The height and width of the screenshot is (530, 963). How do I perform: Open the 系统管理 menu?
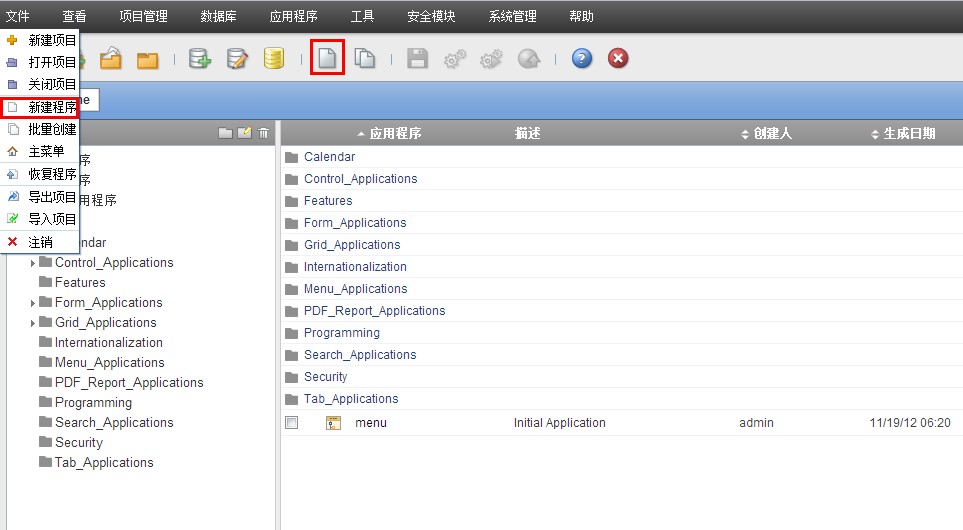pyautogui.click(x=512, y=16)
